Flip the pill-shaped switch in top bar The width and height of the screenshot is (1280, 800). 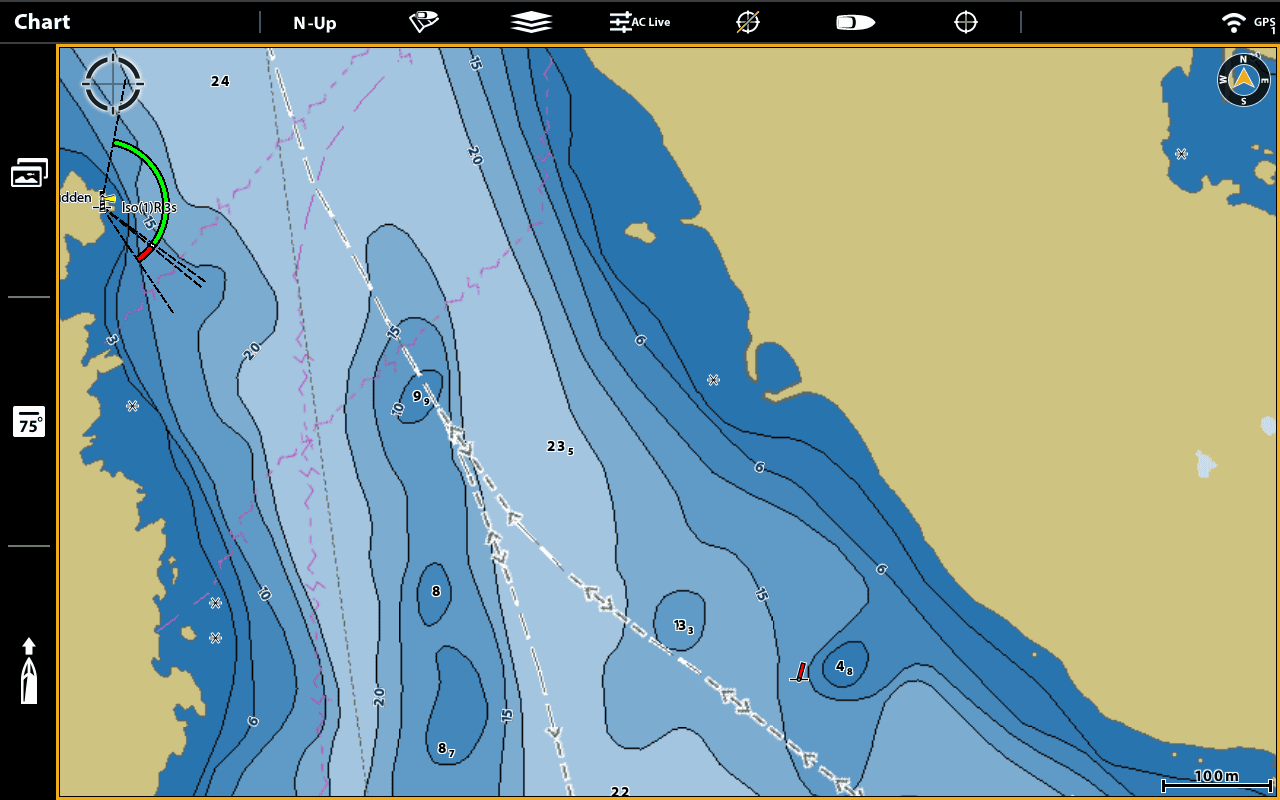pos(856,22)
